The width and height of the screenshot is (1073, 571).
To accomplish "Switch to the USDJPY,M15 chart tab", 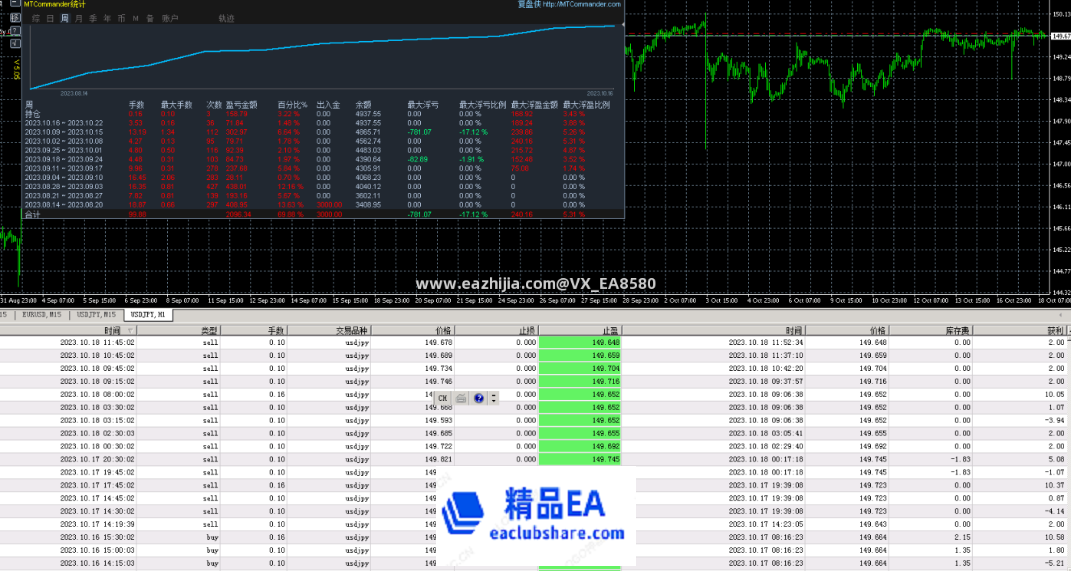I will 96,315.
